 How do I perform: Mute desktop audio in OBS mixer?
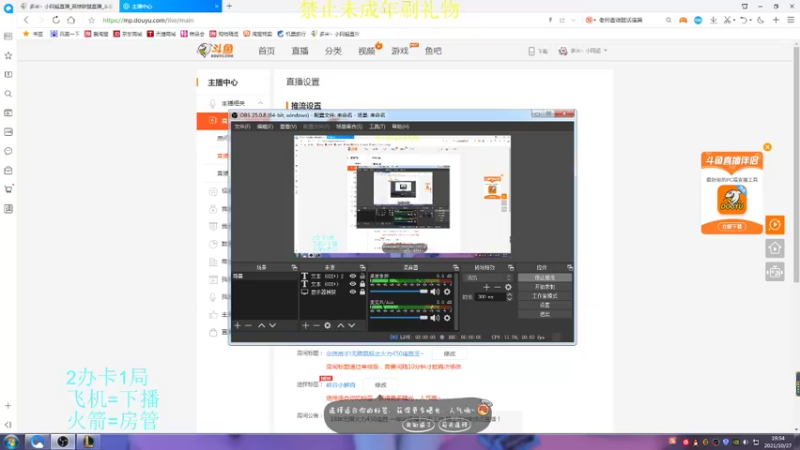(x=435, y=292)
